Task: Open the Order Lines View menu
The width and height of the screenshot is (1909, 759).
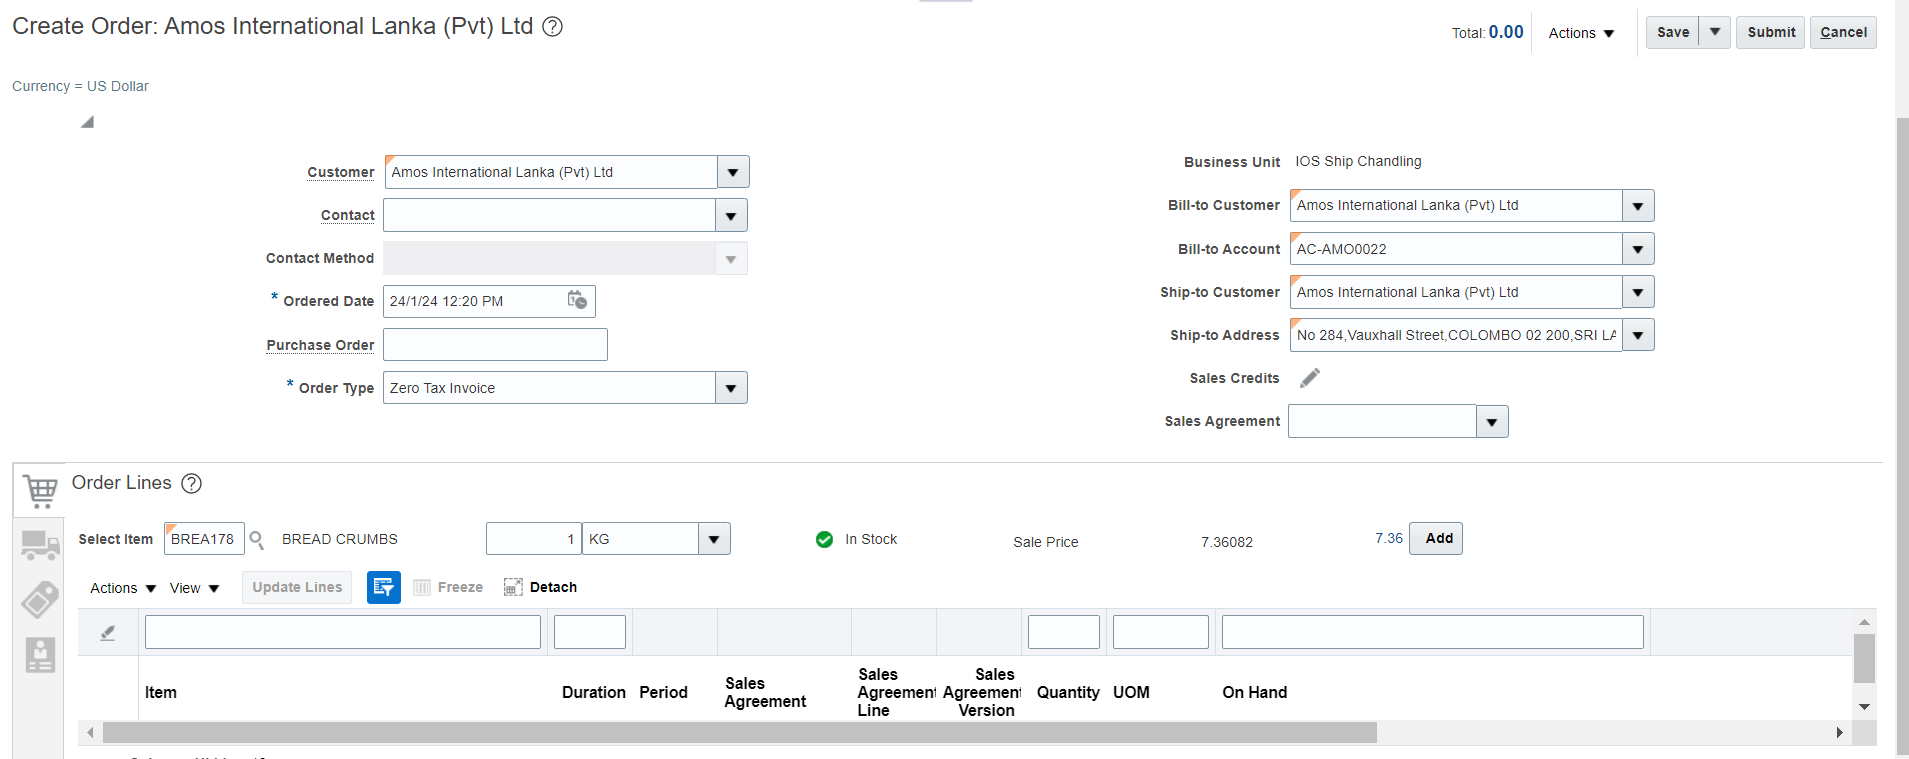Action: pos(194,588)
